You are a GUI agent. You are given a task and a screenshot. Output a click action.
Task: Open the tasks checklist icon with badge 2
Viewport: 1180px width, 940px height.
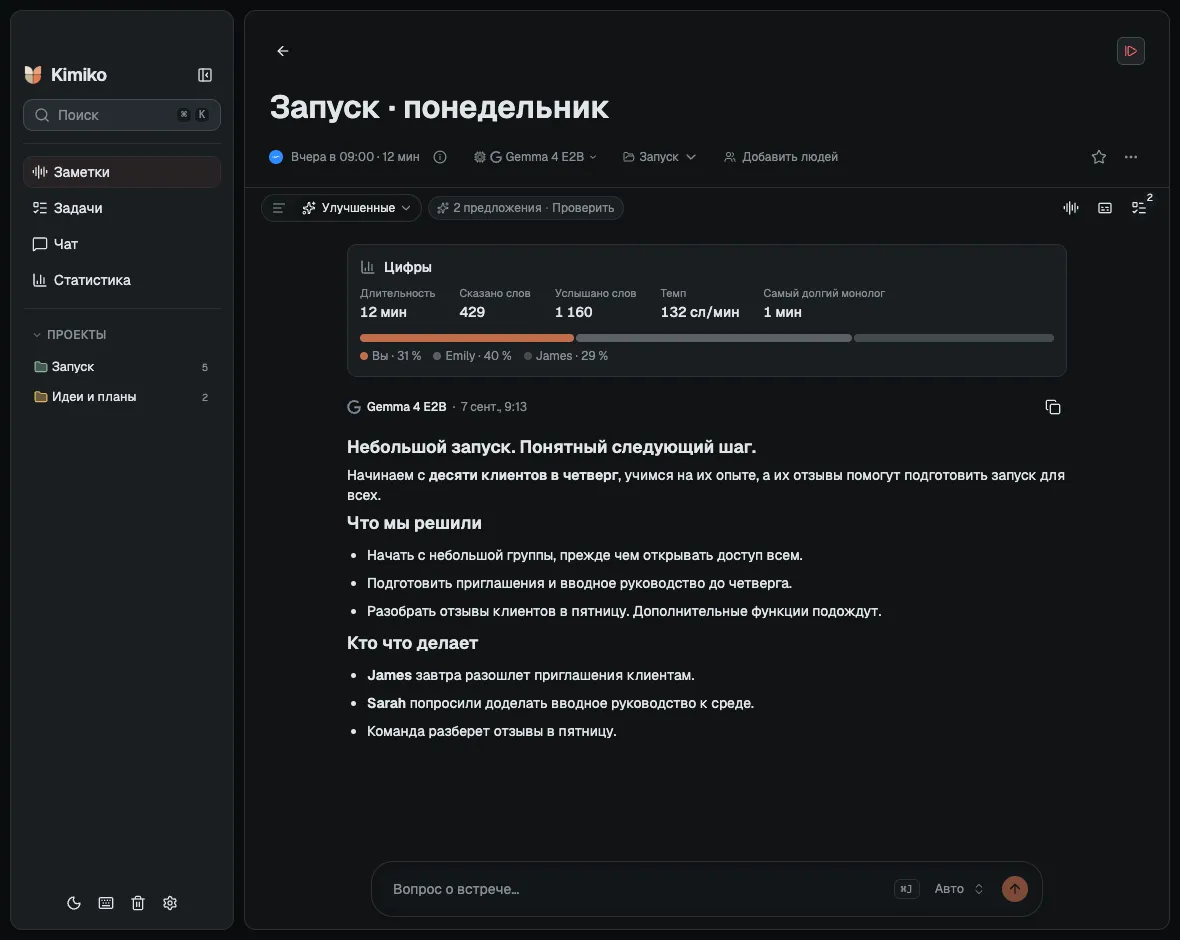tap(1139, 208)
